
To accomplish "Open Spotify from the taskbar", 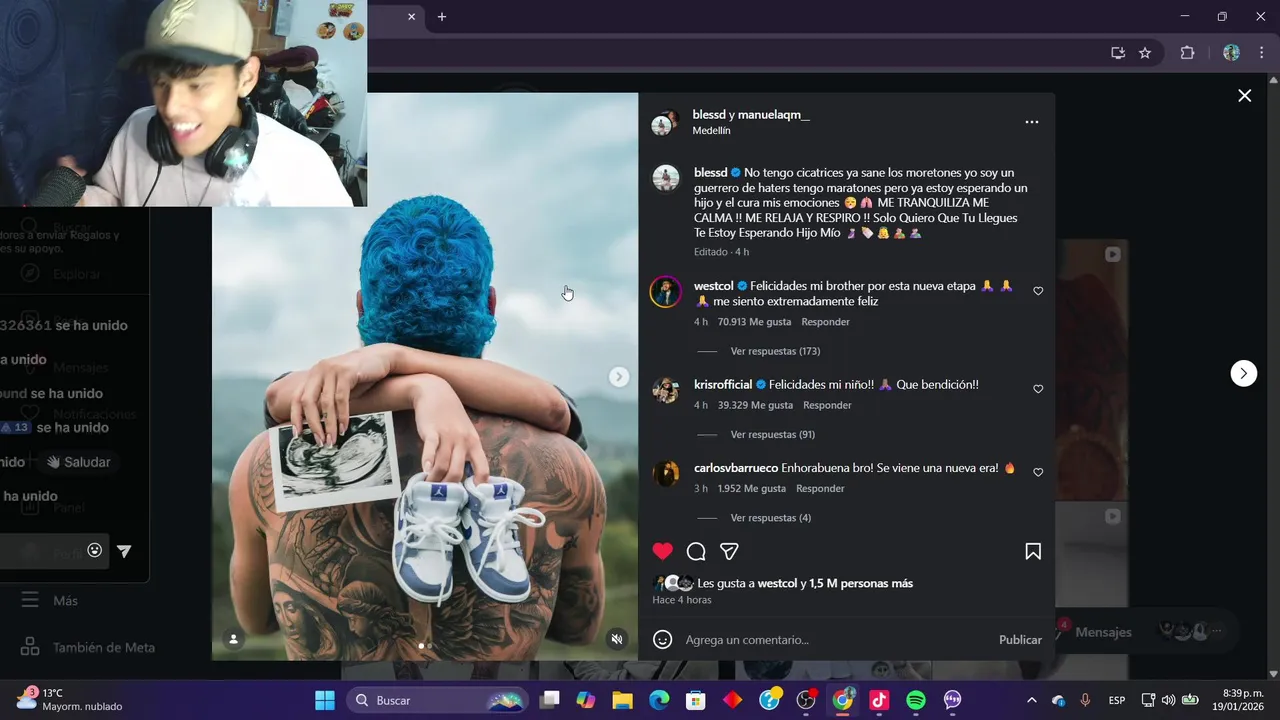I will [916, 700].
